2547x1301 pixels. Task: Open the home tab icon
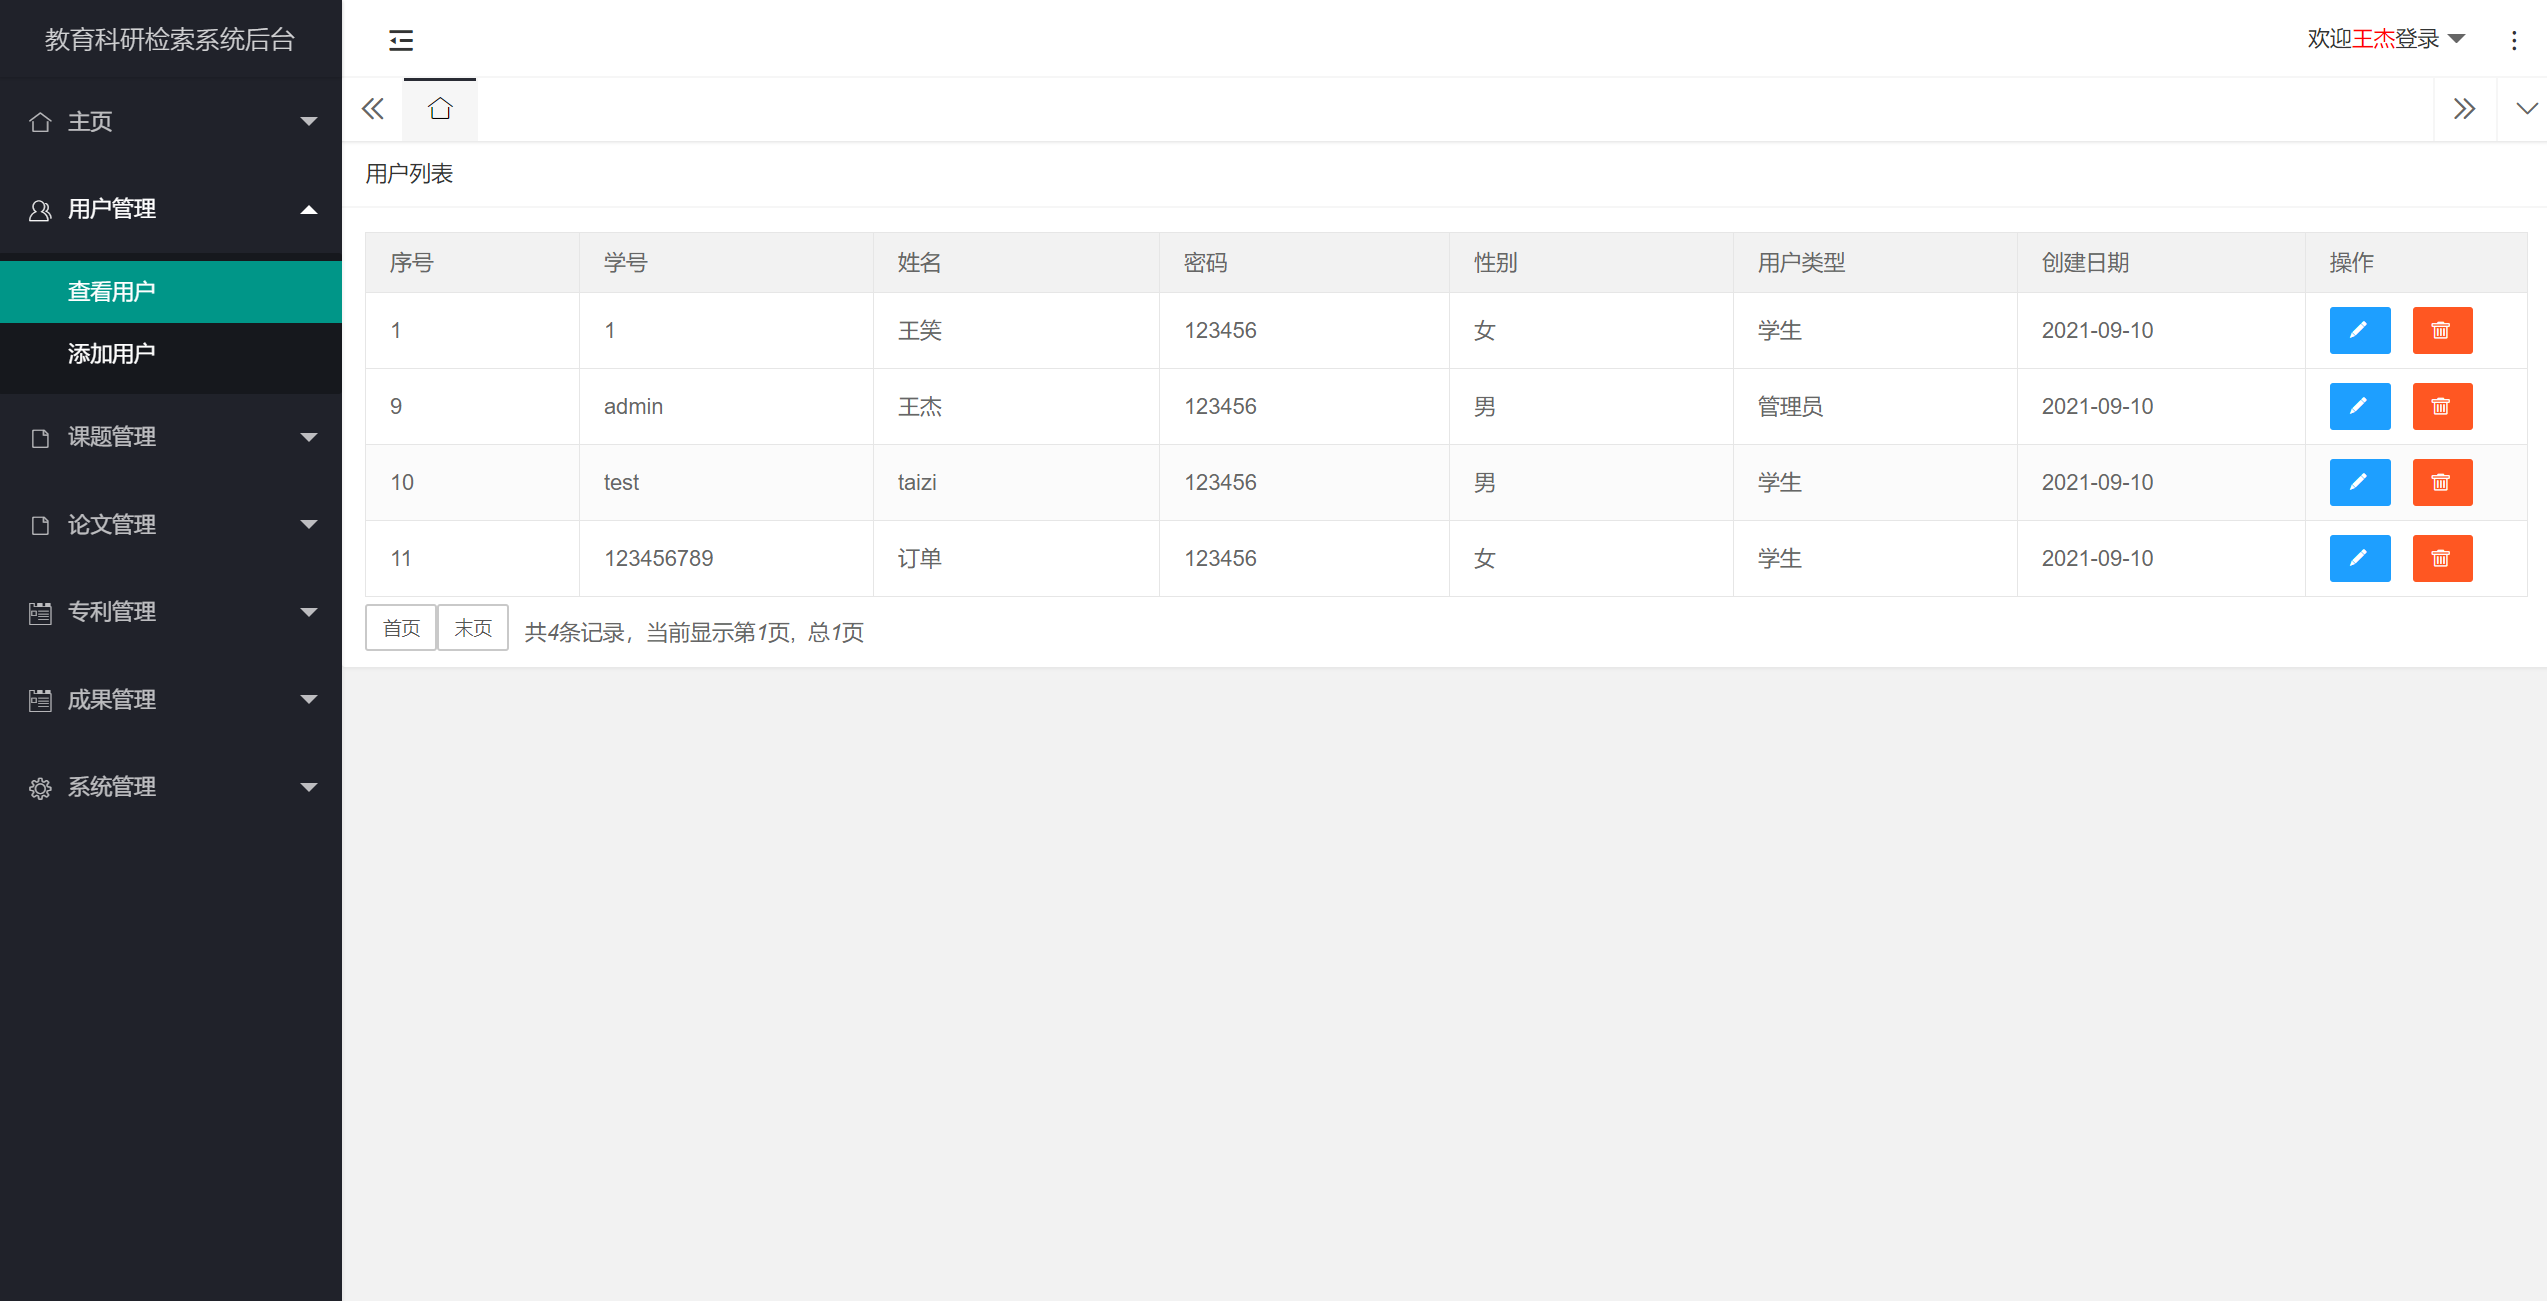click(440, 109)
